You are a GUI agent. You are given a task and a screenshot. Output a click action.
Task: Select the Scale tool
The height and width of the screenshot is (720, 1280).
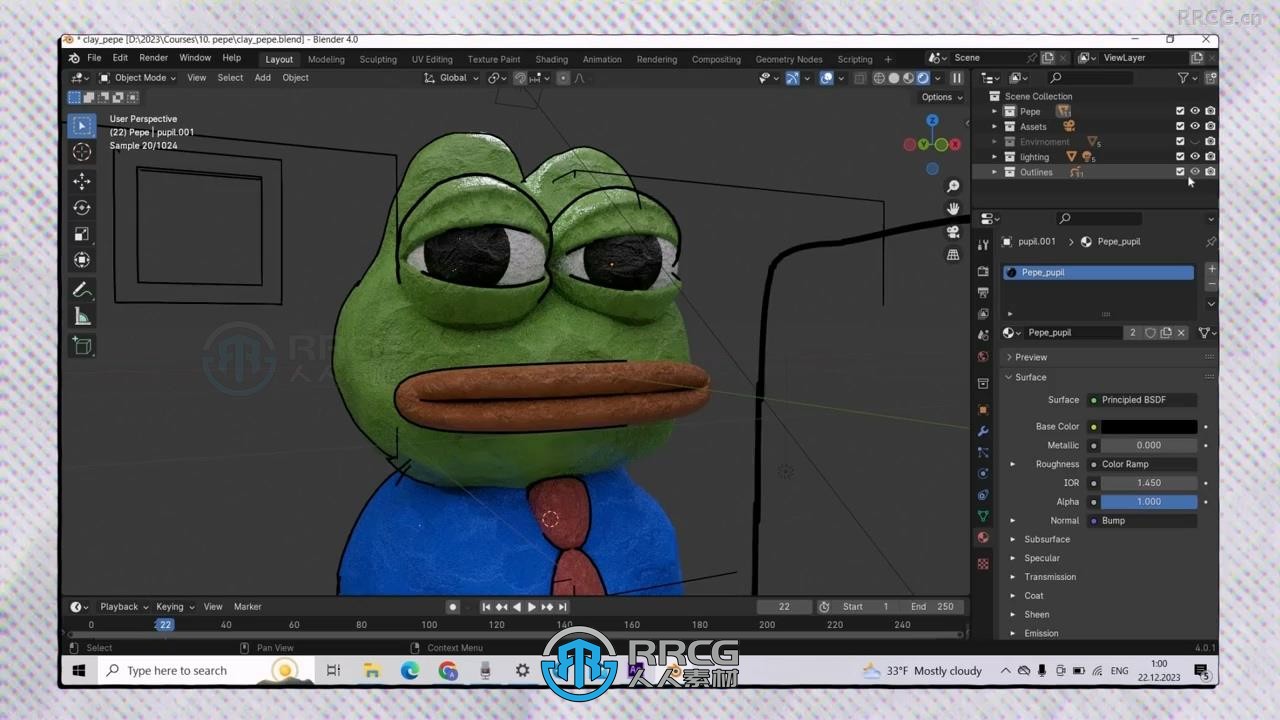82,234
